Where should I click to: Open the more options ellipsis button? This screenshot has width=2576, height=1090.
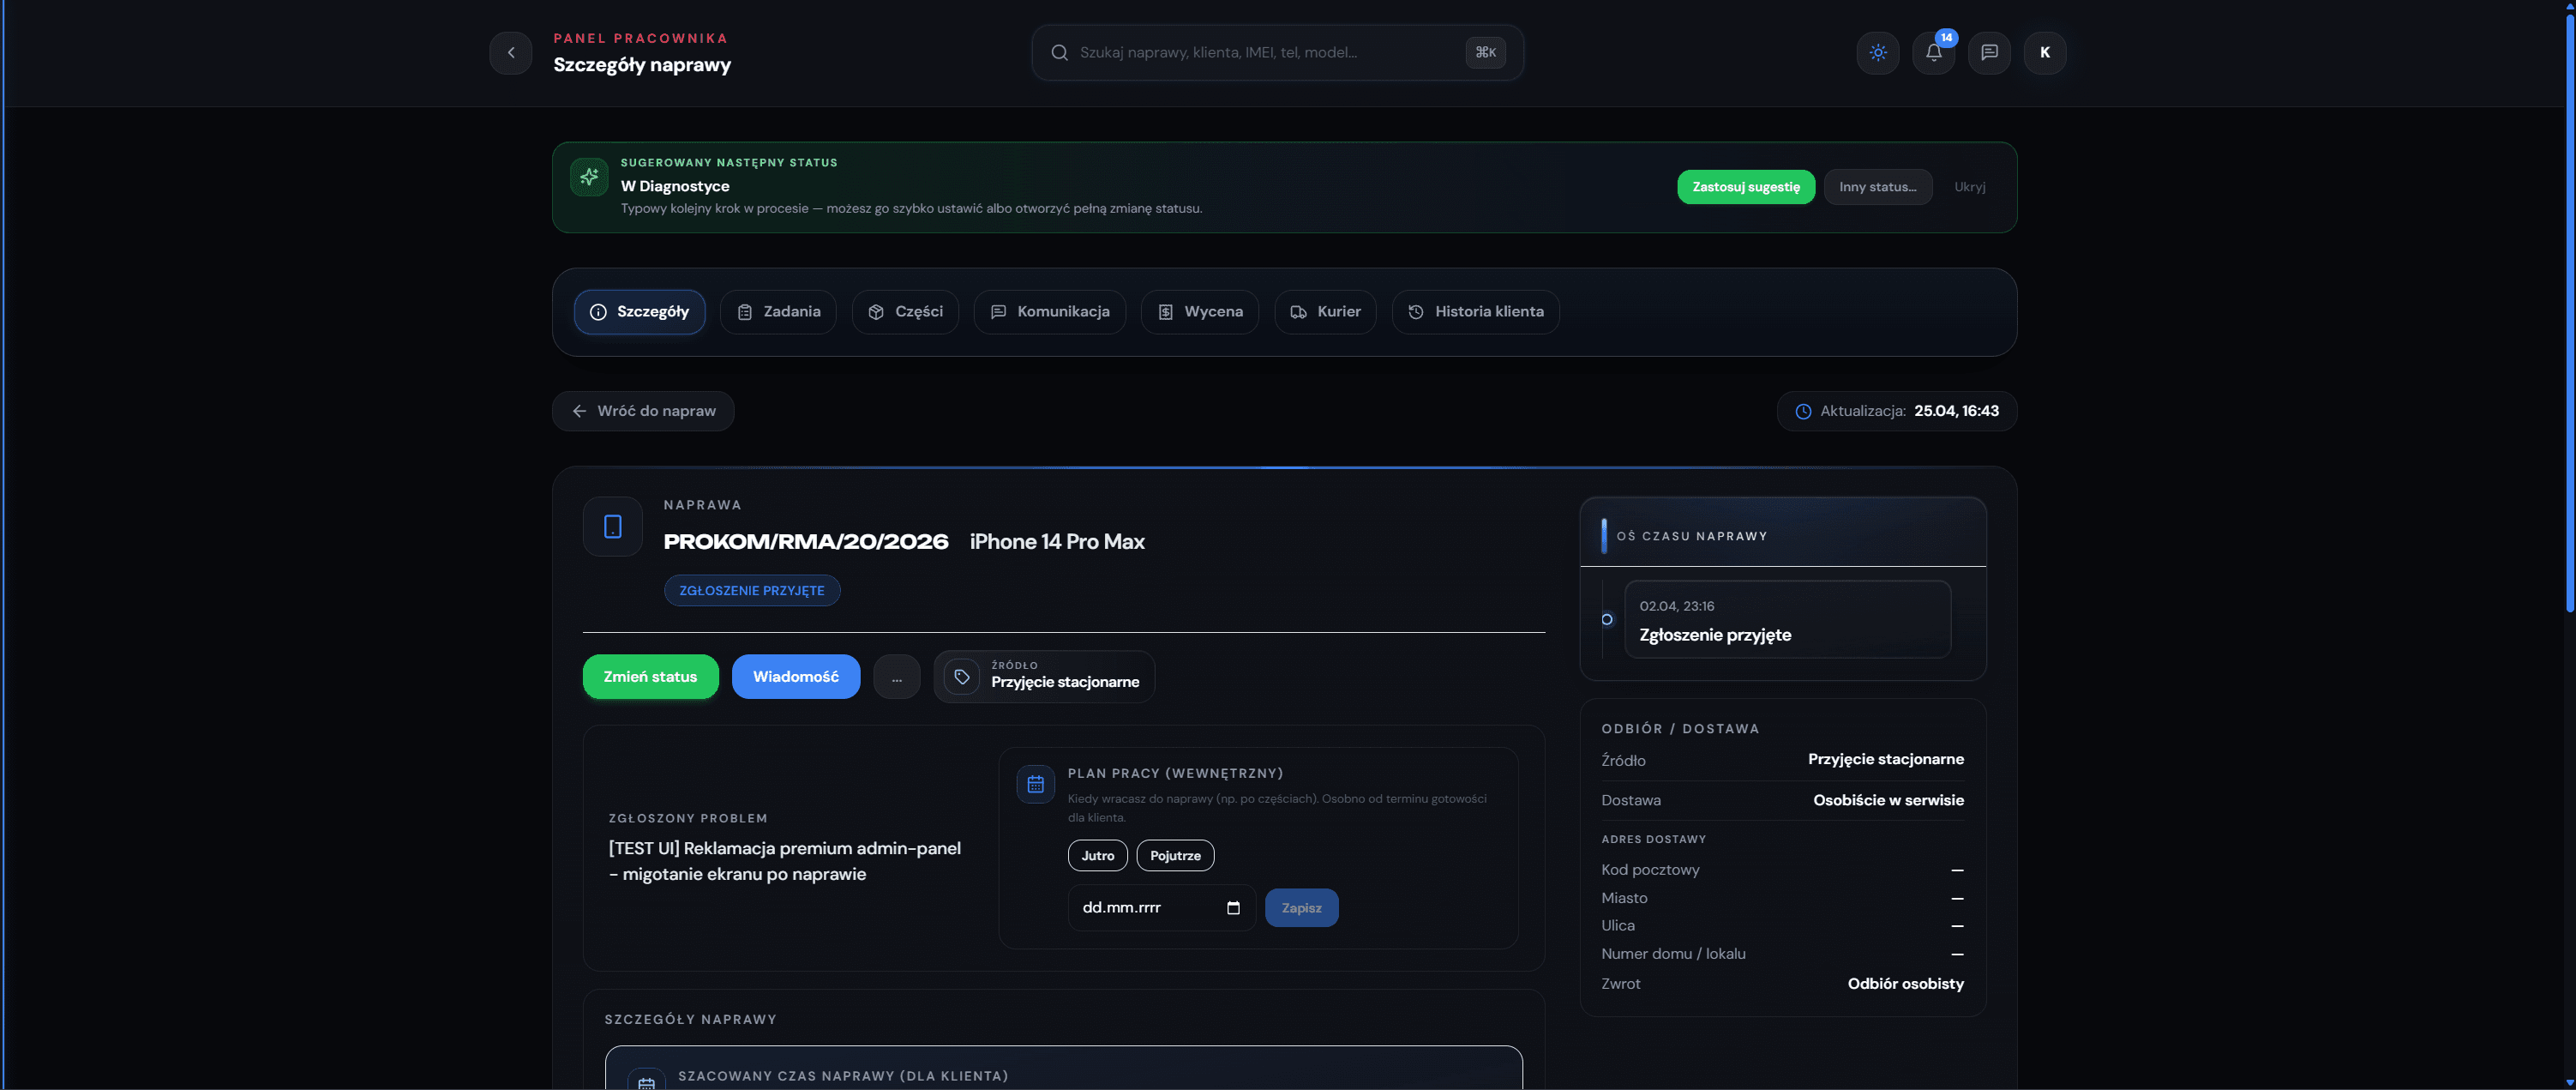[897, 677]
